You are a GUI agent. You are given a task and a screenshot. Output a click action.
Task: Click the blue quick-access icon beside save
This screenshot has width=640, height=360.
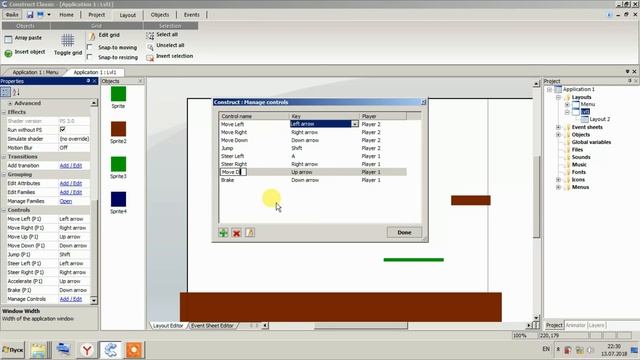[x=40, y=15]
